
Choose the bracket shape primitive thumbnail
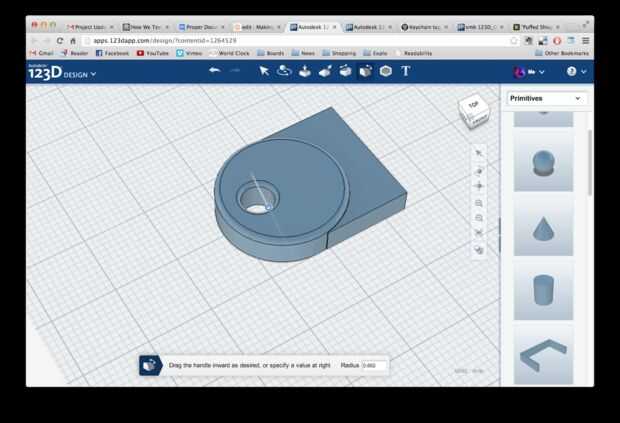pos(543,352)
